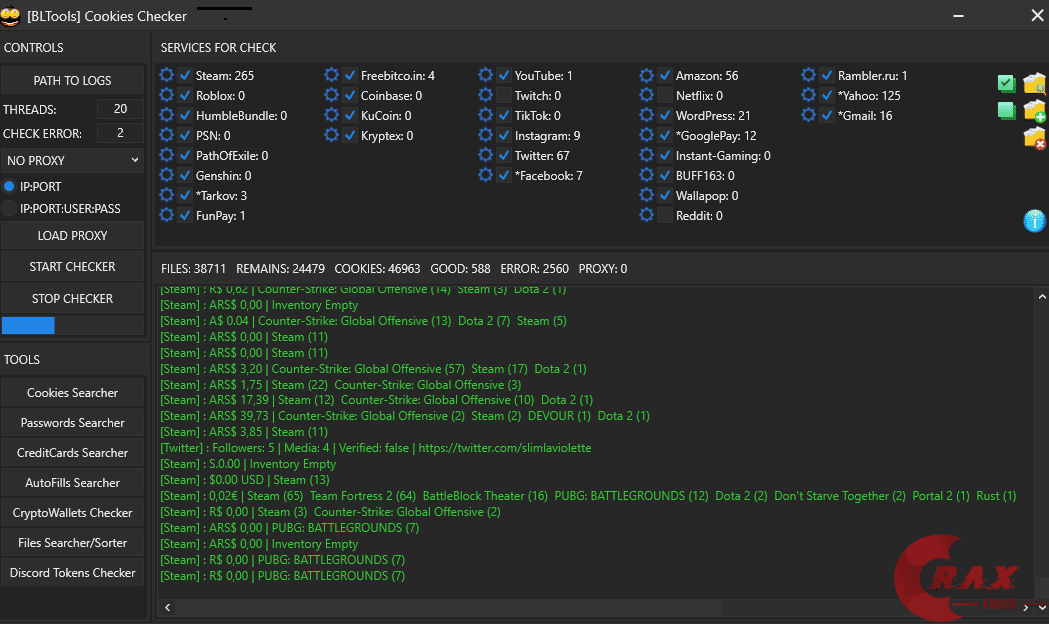Click the gear icon next to HumbleBundle

click(x=167, y=115)
